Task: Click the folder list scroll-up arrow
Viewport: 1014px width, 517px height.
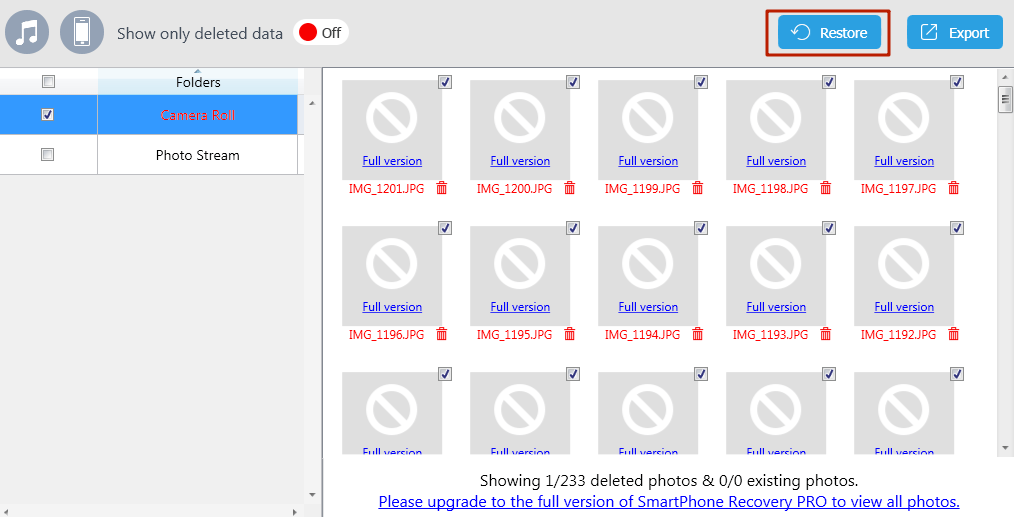Action: (x=310, y=103)
